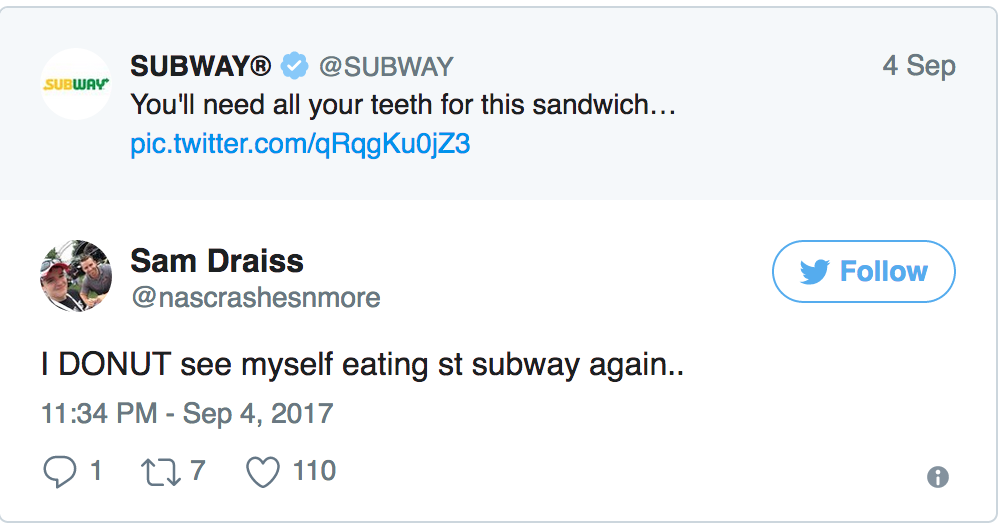Click the retweet arrows icon
This screenshot has width=1004, height=524.
point(161,471)
